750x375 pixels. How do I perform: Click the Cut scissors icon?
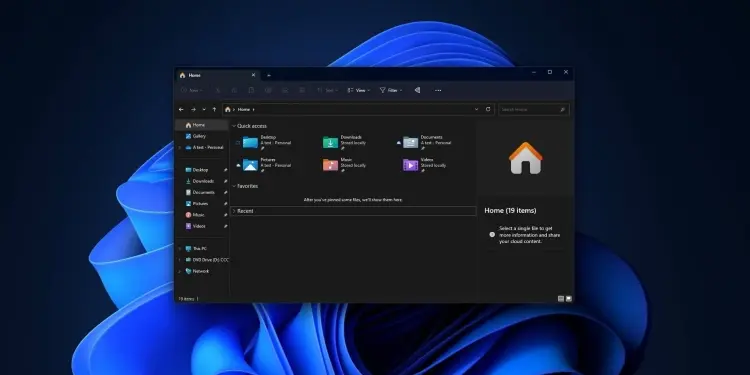point(218,90)
